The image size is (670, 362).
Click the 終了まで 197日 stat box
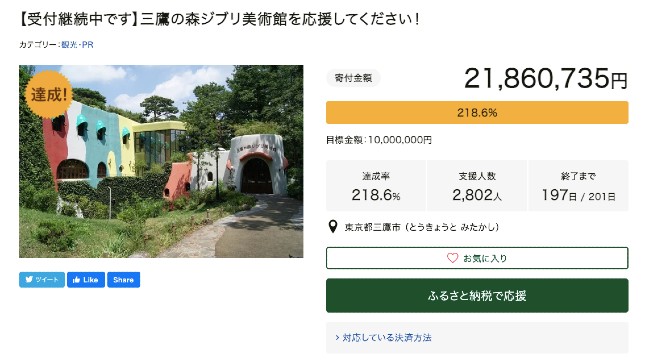(579, 186)
